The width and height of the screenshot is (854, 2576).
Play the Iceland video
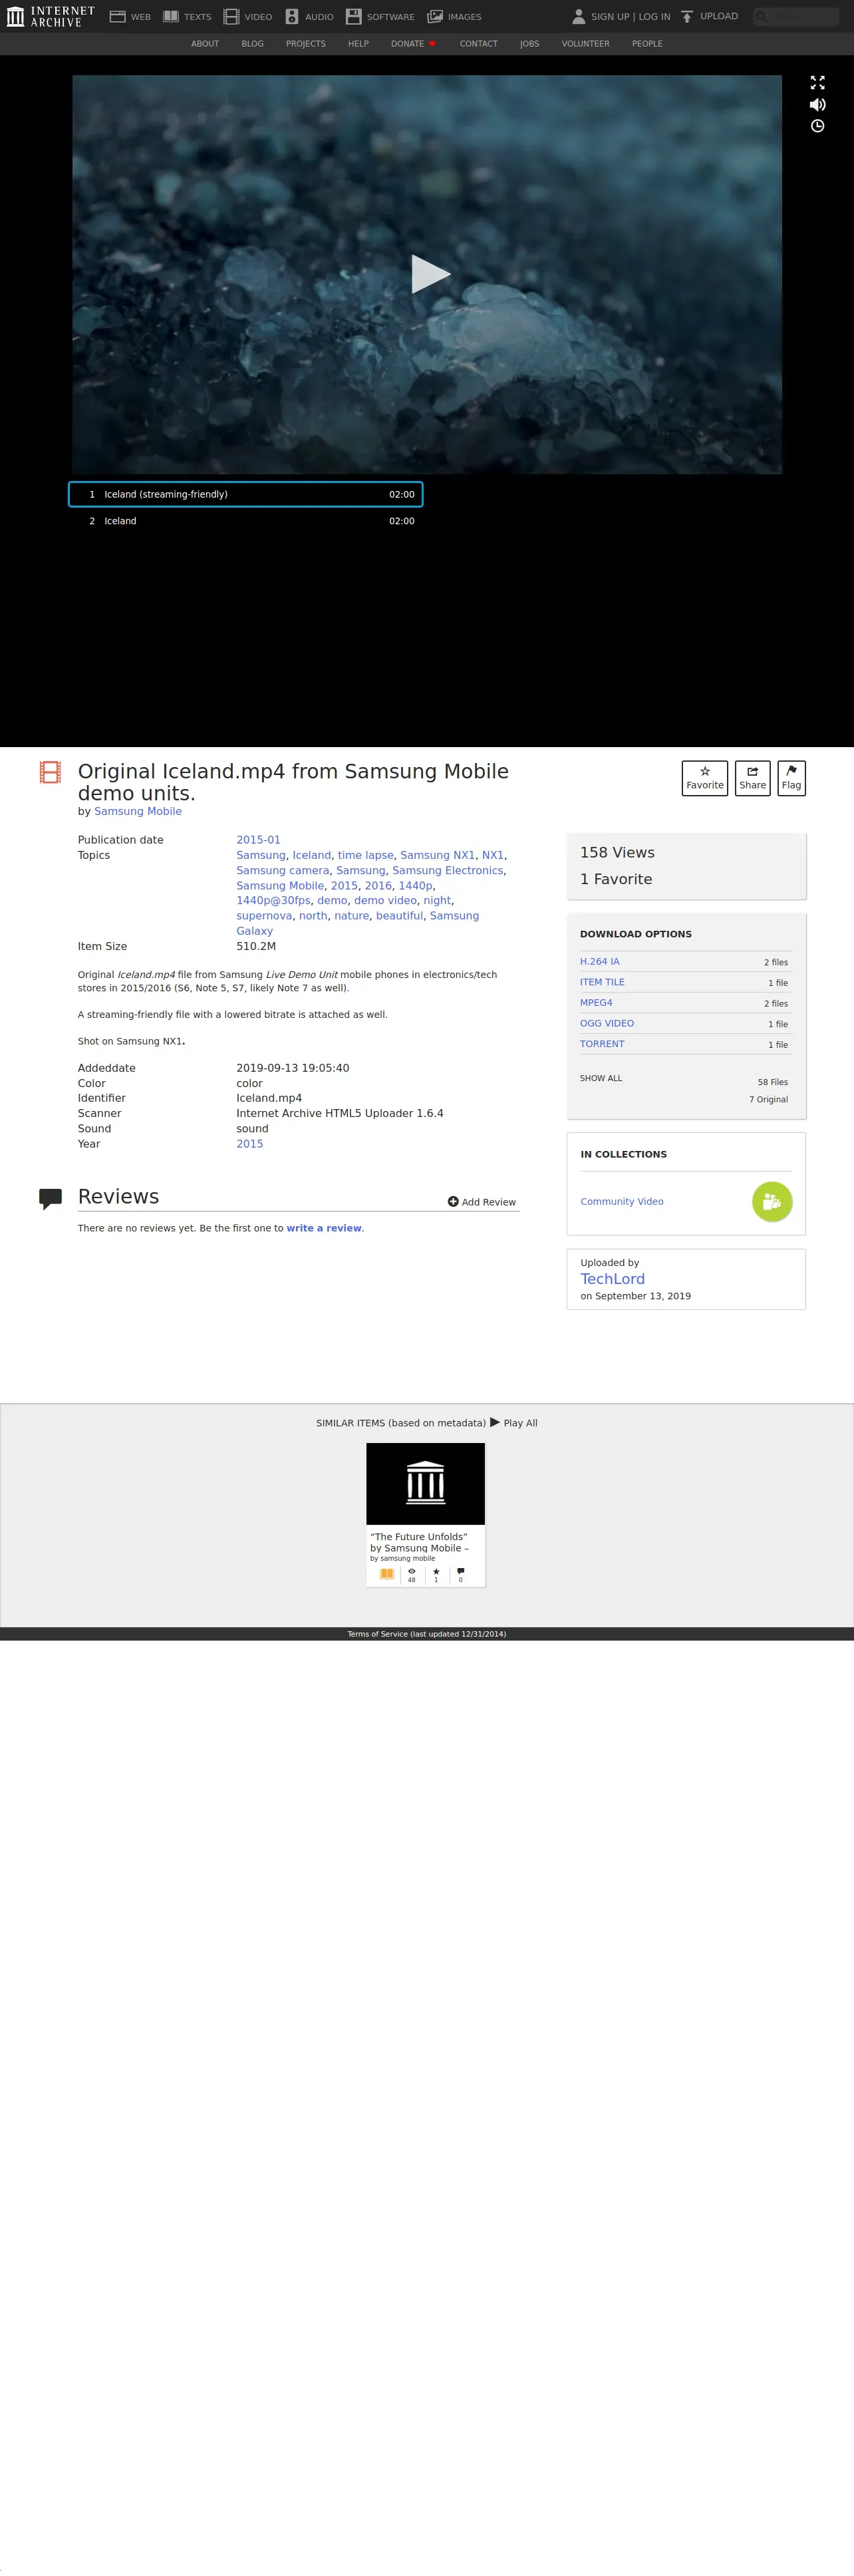pos(431,274)
